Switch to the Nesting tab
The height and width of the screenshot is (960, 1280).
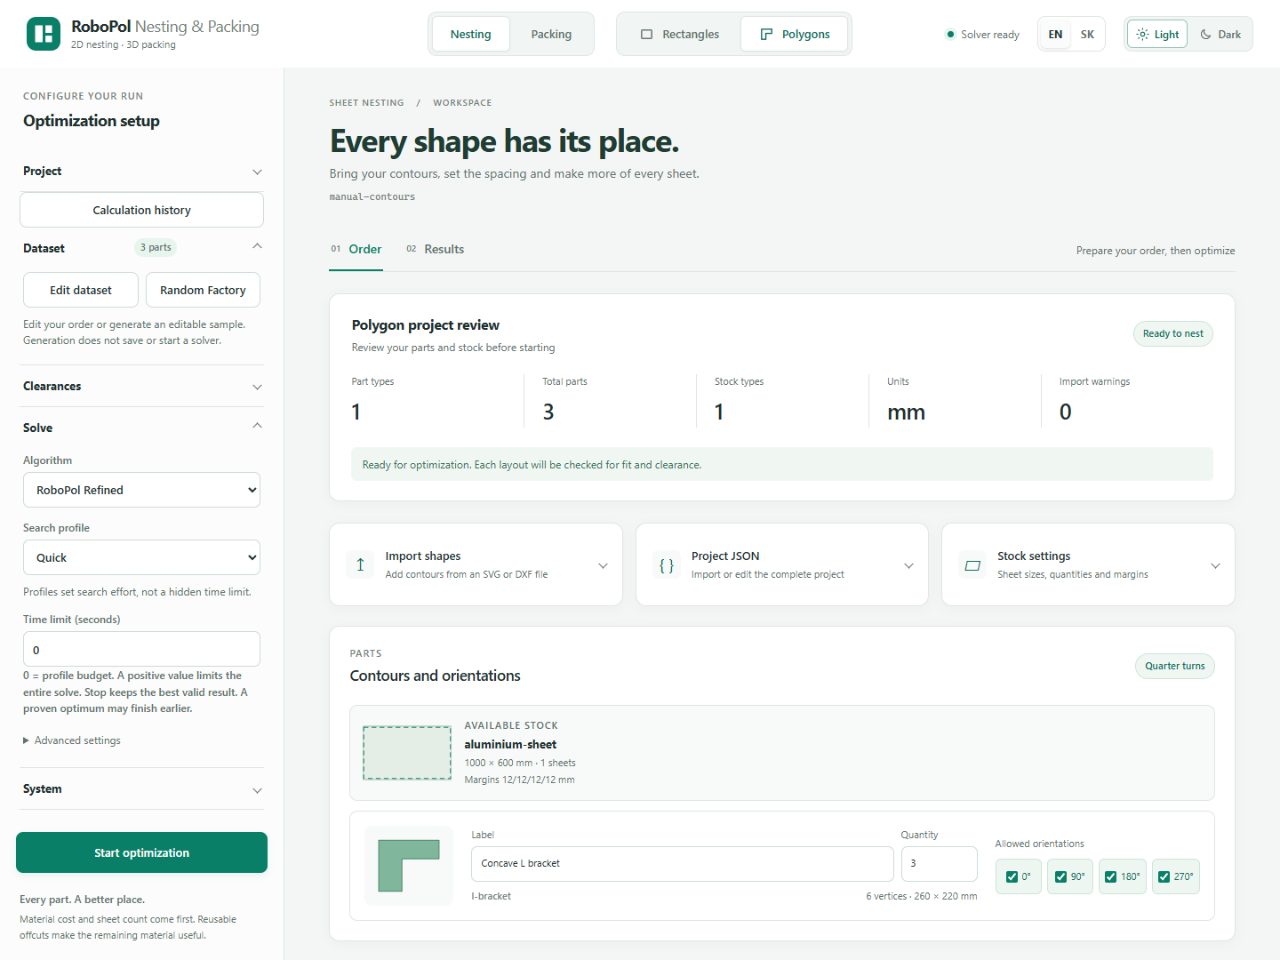pyautogui.click(x=471, y=34)
